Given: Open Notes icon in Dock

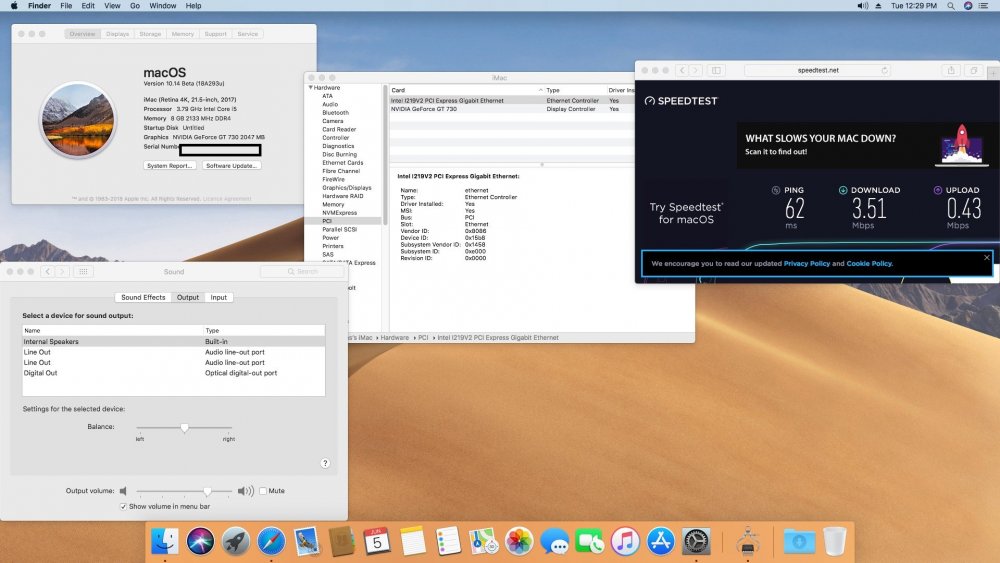Looking at the screenshot, I should [413, 541].
